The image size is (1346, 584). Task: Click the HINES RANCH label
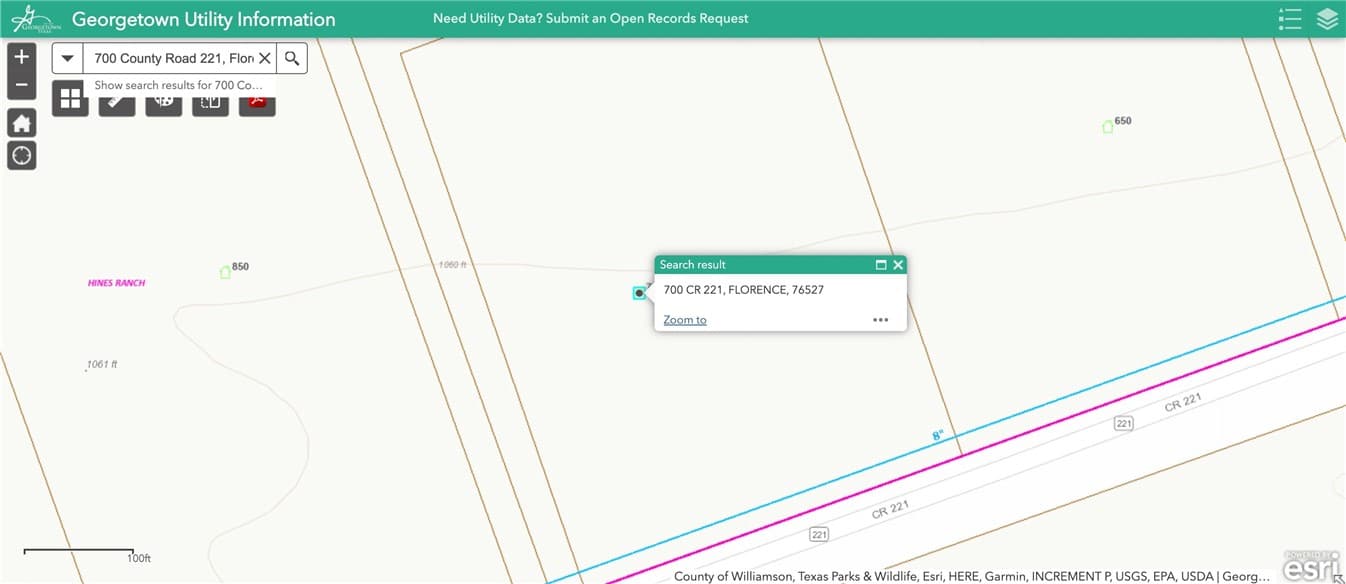click(116, 283)
